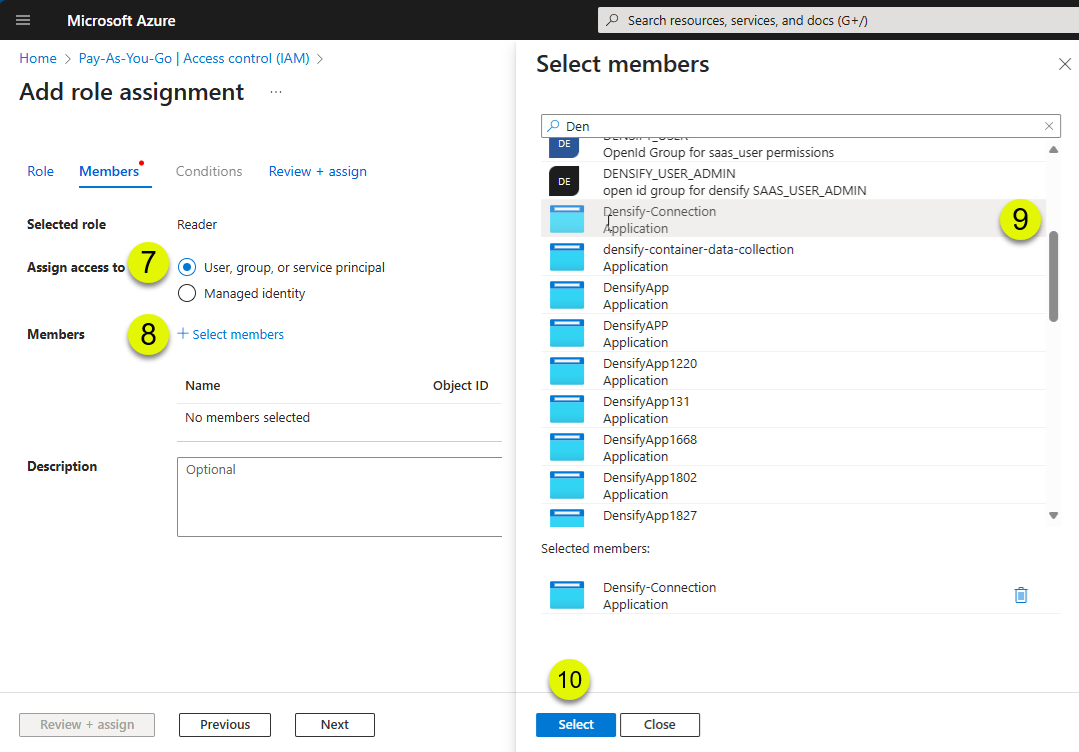Click the DensifyApp1220 application icon

567,372
